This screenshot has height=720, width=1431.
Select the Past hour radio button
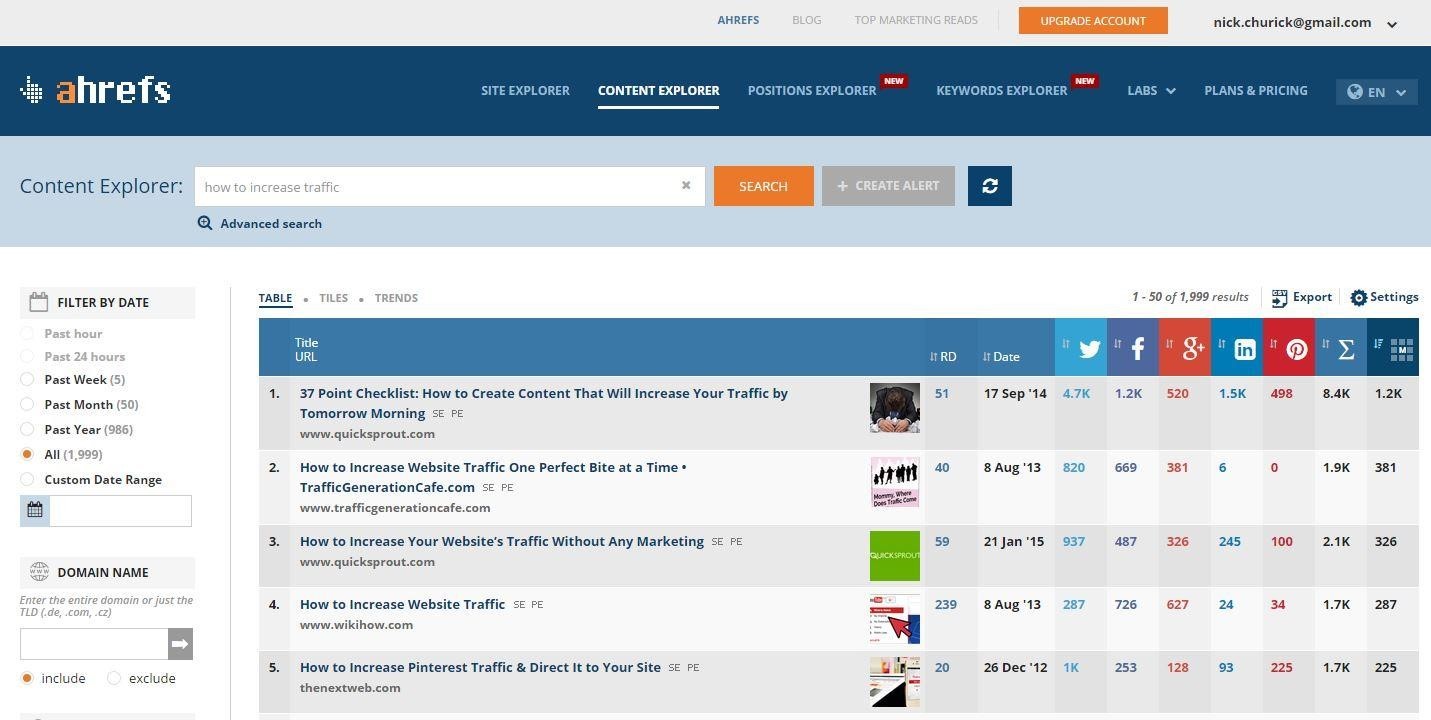pos(27,333)
